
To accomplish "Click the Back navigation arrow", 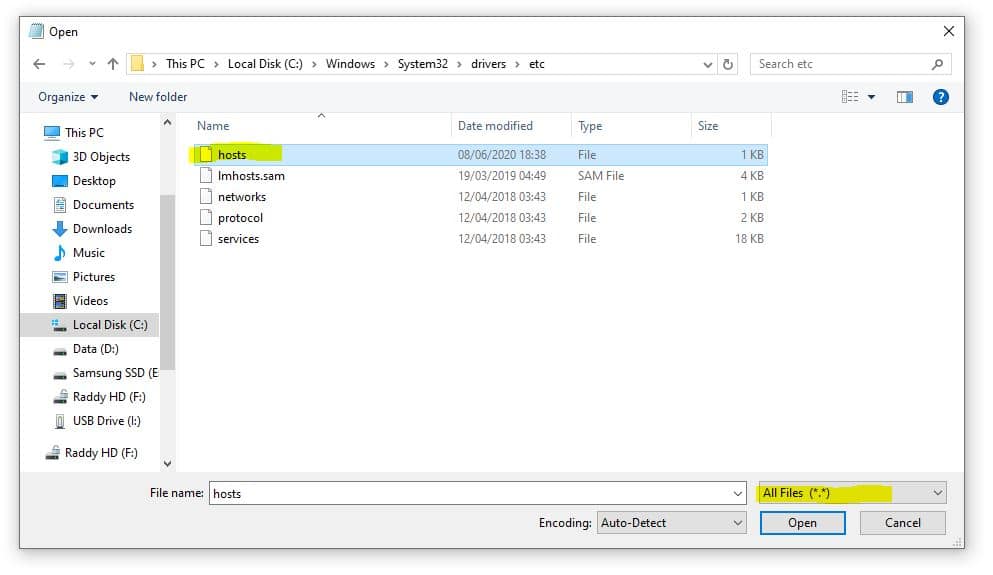I will [x=39, y=64].
